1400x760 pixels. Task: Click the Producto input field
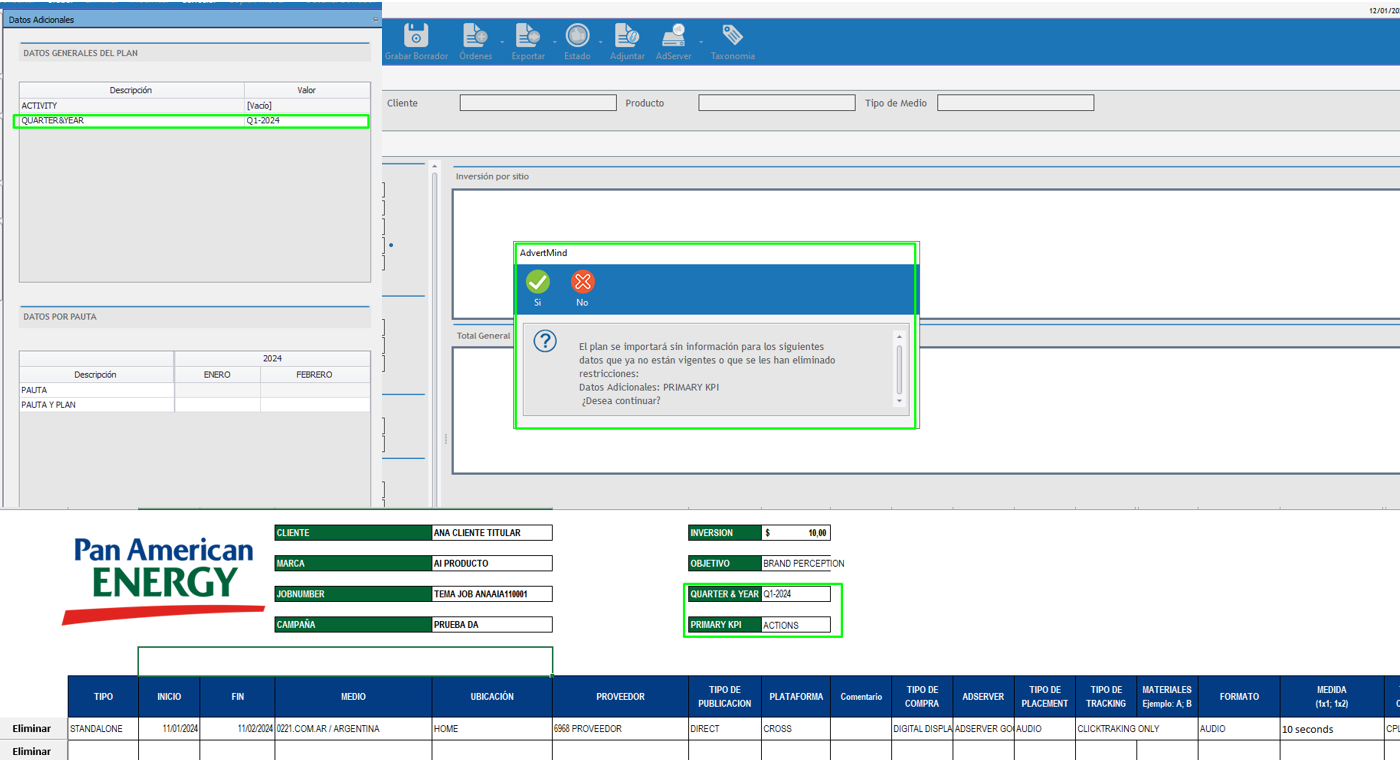point(777,103)
